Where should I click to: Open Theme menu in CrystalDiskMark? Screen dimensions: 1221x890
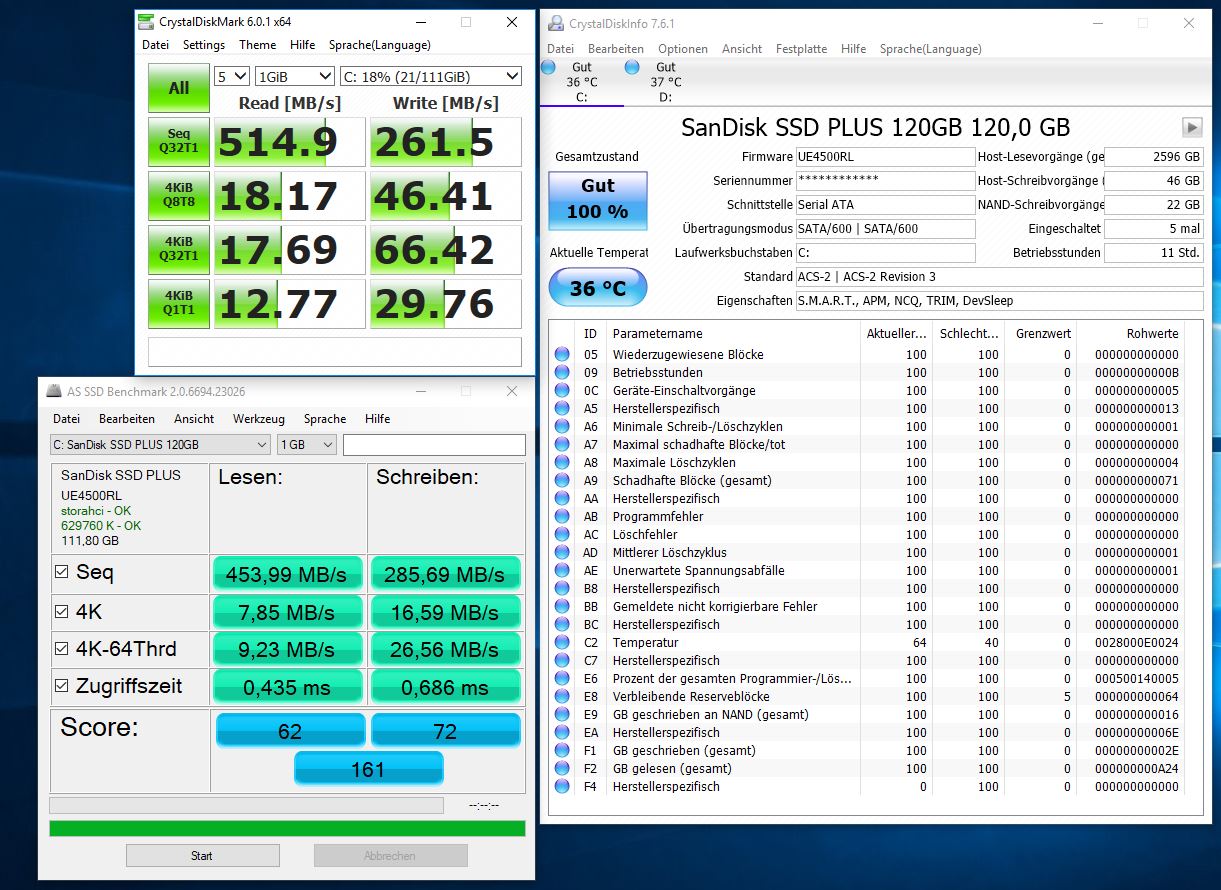click(257, 45)
